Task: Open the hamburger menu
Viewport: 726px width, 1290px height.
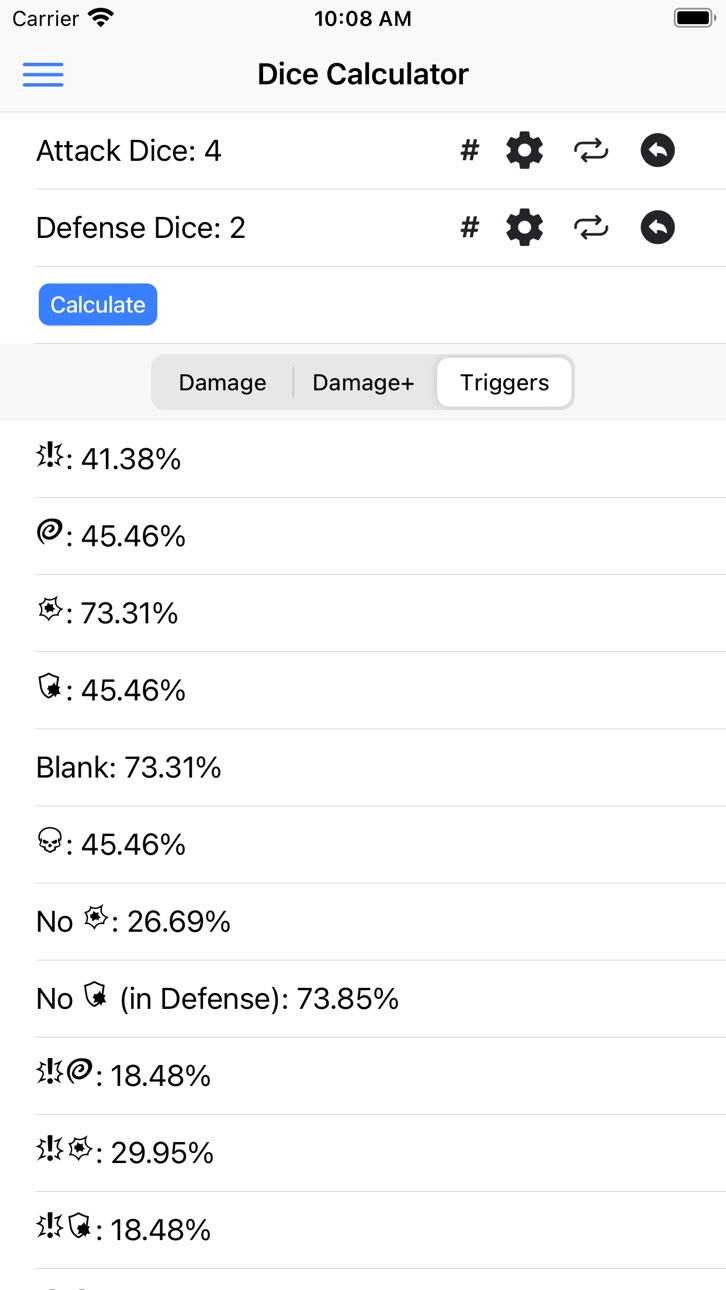Action: click(43, 74)
